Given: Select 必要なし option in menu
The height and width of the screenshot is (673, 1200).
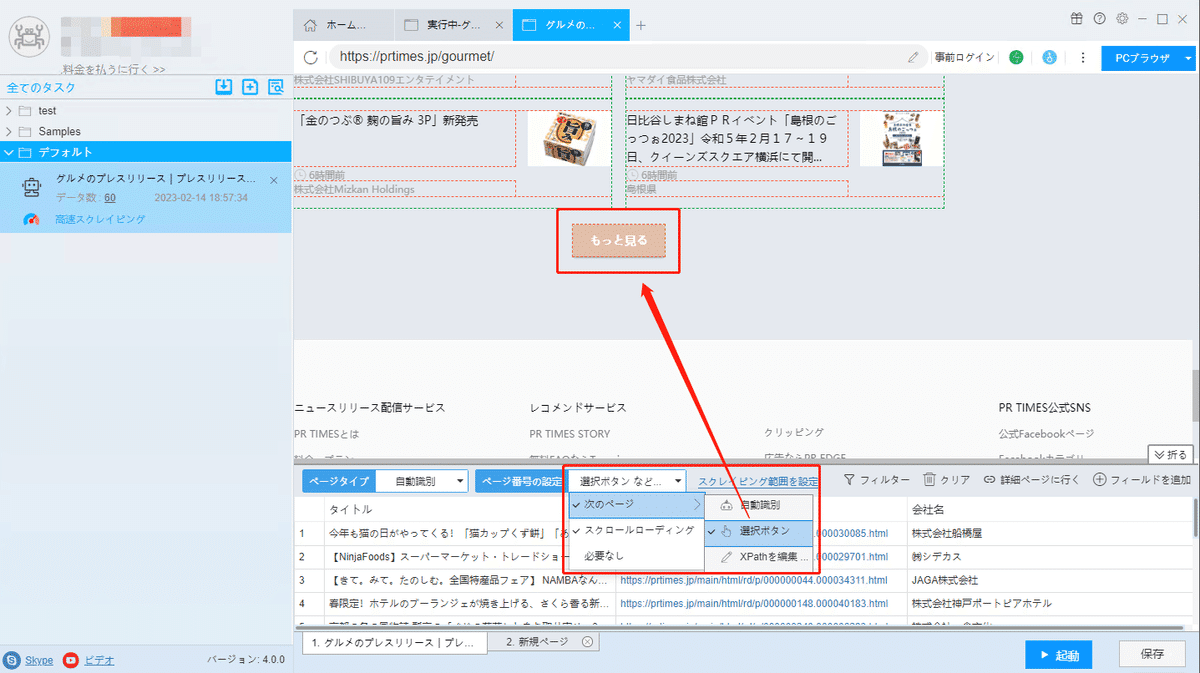Looking at the screenshot, I should click(636, 555).
